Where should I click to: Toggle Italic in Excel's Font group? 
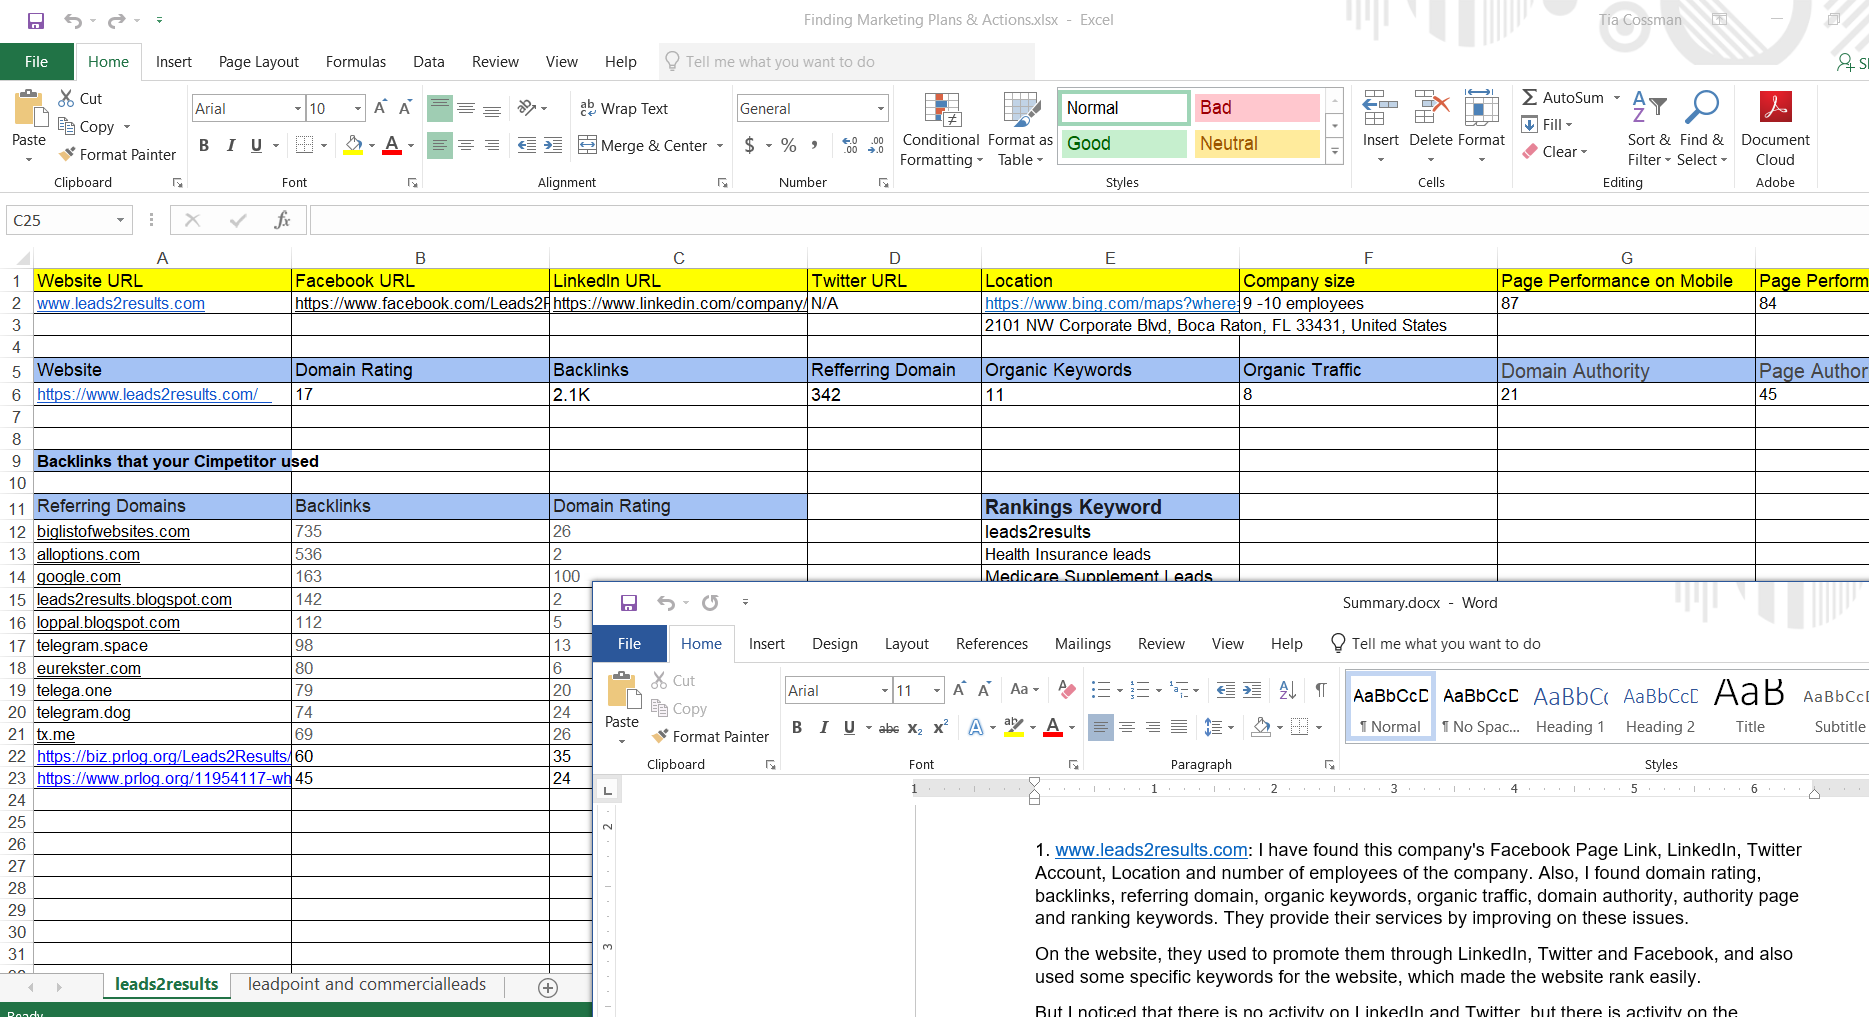pos(231,145)
